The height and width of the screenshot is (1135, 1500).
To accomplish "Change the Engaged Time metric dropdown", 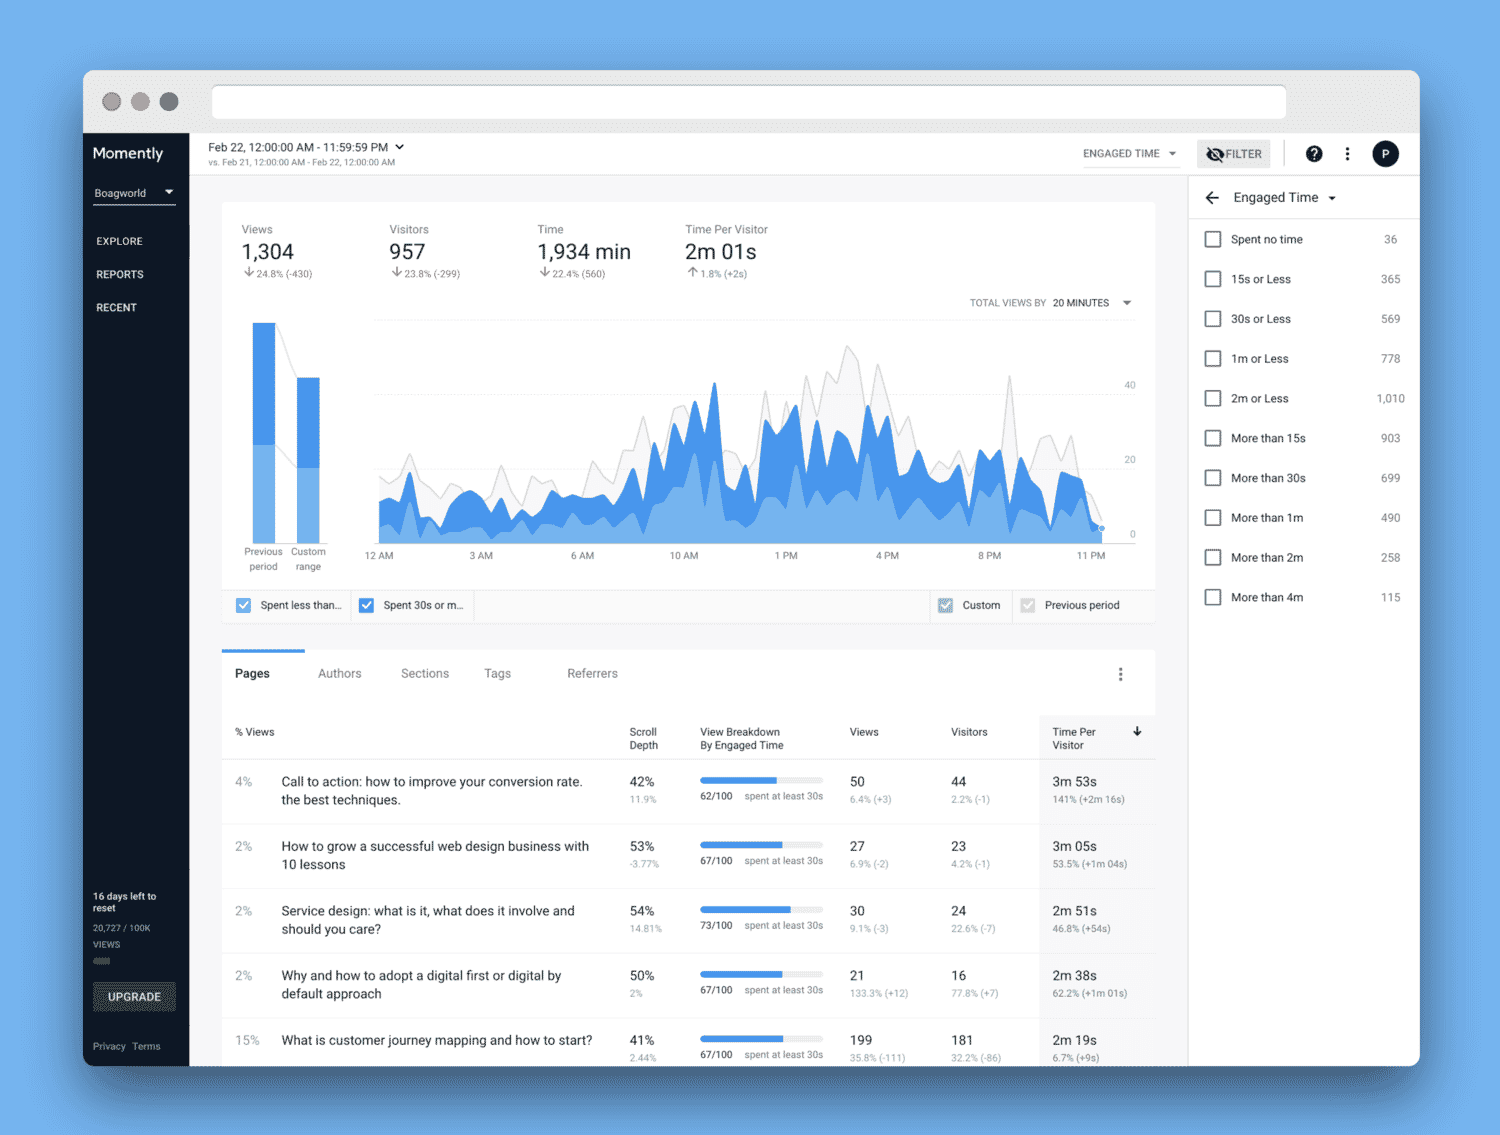I will coord(1129,153).
